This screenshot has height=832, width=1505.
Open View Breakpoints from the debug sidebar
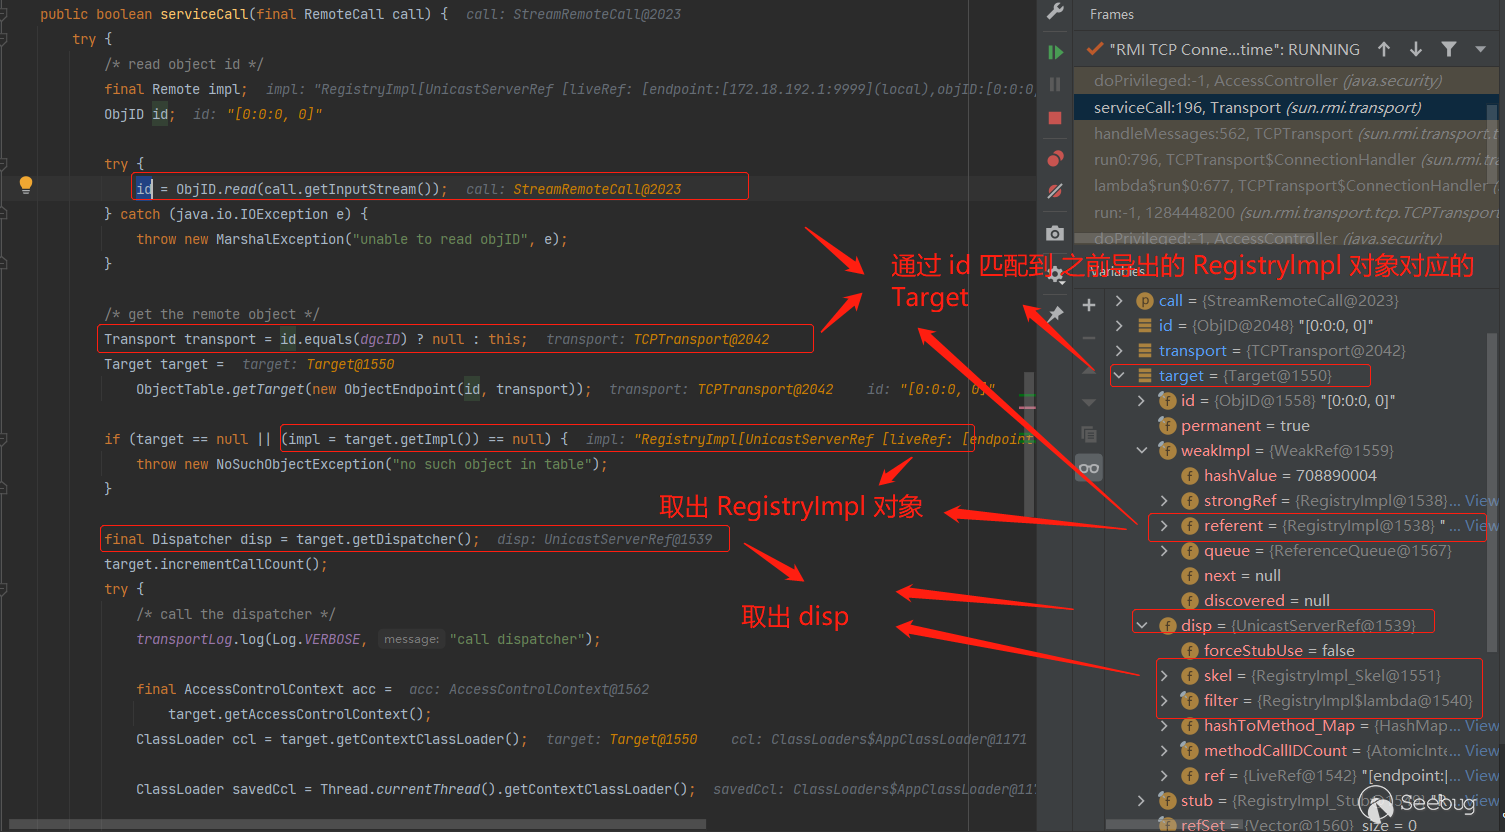1055,159
